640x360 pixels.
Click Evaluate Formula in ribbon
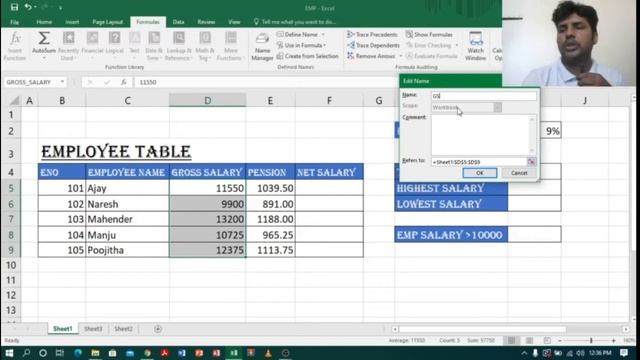431,56
